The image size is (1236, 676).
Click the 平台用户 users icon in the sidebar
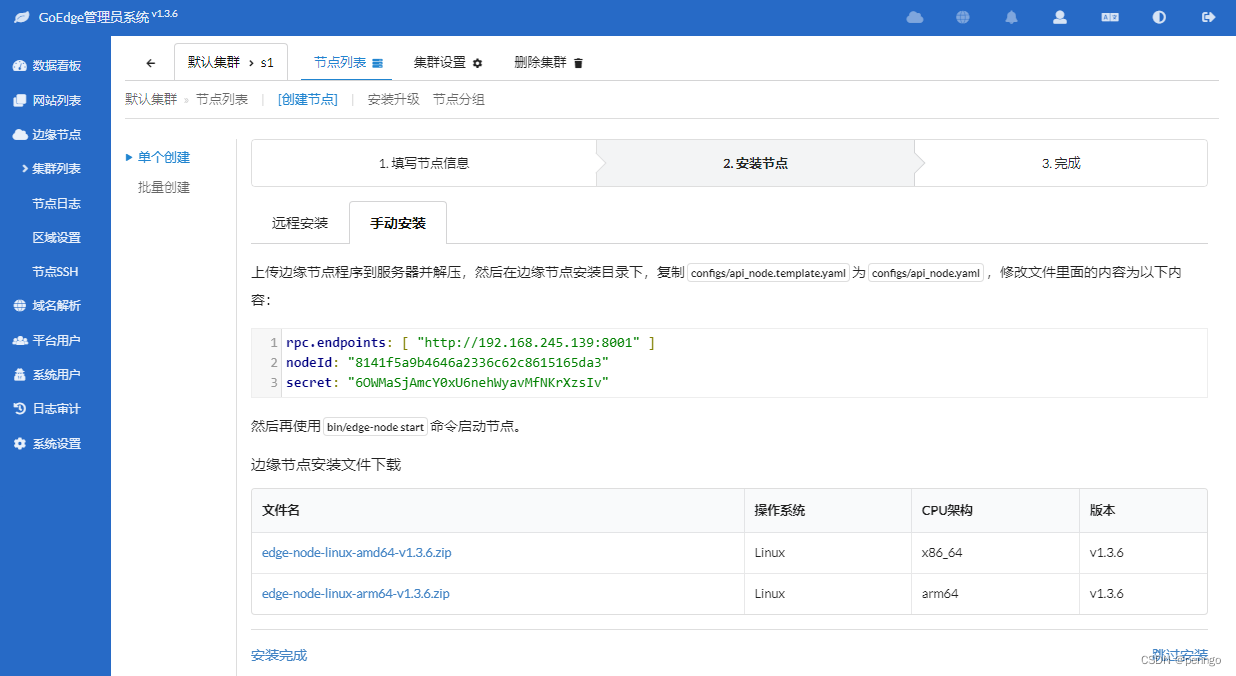click(x=20, y=341)
